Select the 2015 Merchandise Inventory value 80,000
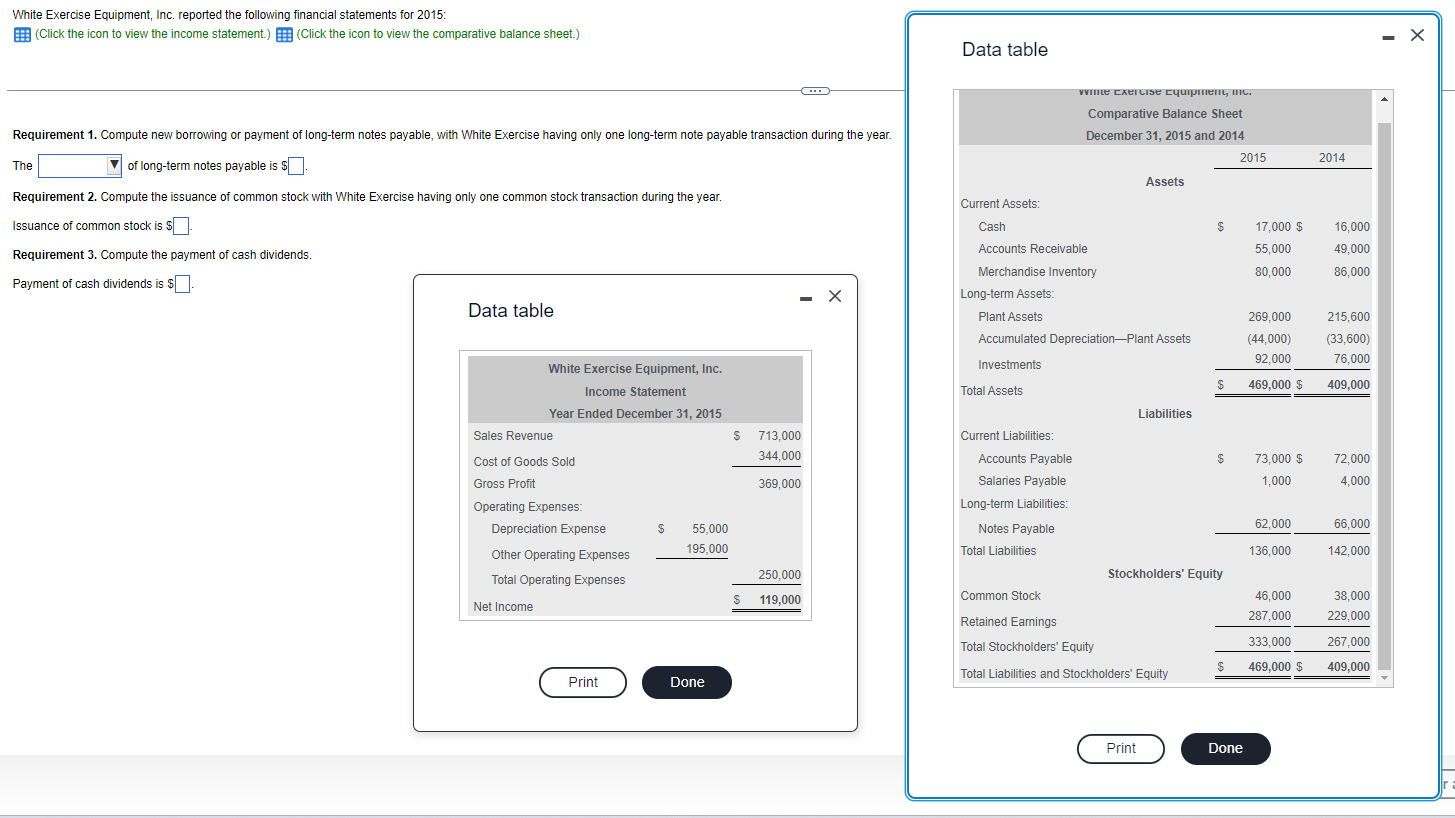Image resolution: width=1455 pixels, height=818 pixels. 1272,272
